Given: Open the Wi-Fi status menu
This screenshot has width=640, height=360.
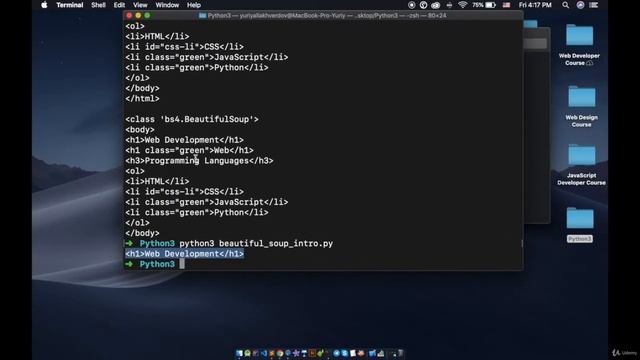Looking at the screenshot, I should pos(462,5).
